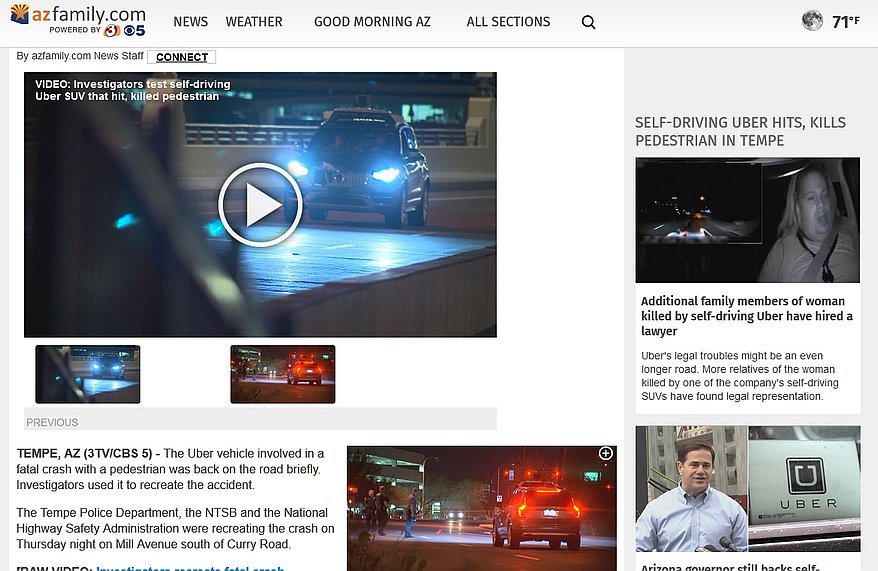Click the 'Powered by 3 and 5' station logos
This screenshot has height=571, width=878.
coord(97,30)
